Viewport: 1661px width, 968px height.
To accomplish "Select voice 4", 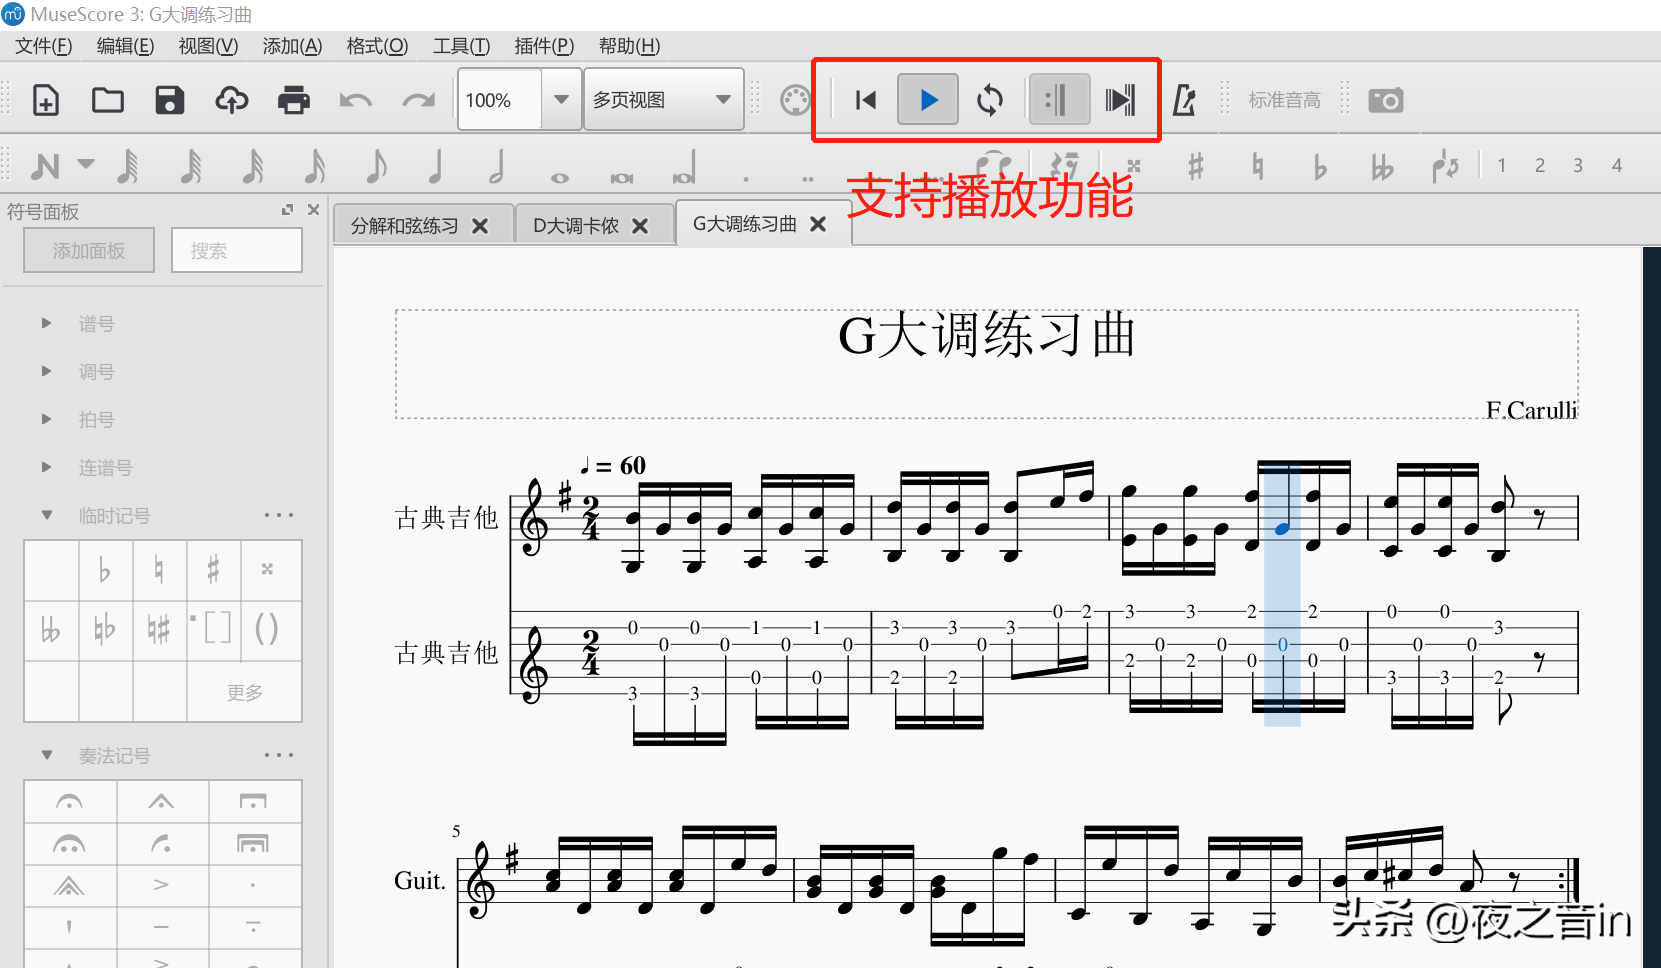I will [x=1617, y=166].
